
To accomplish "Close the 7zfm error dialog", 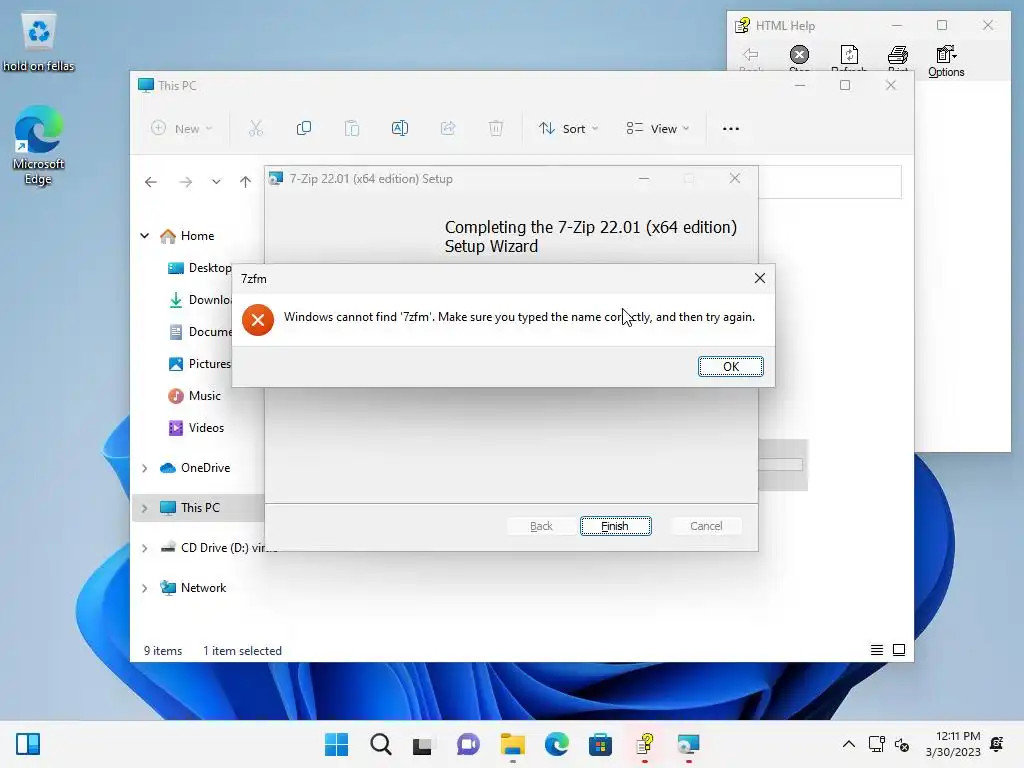I will pyautogui.click(x=760, y=278).
